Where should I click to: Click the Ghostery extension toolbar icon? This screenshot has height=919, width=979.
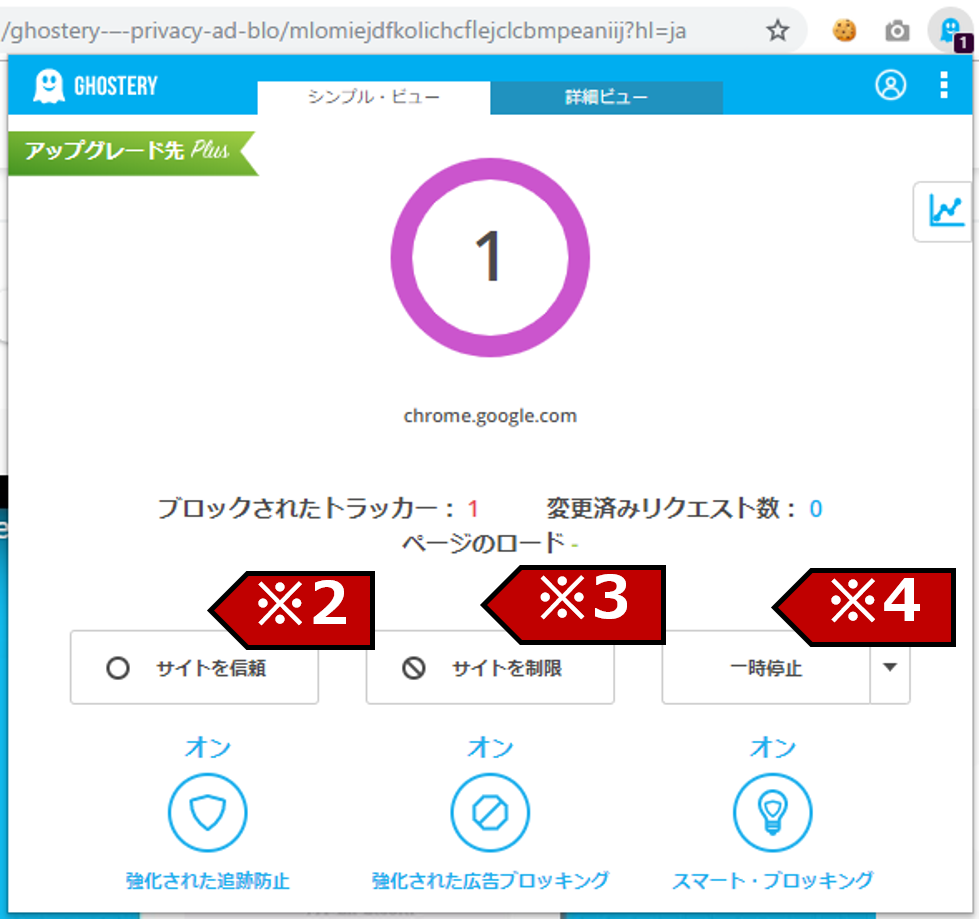click(x=951, y=31)
